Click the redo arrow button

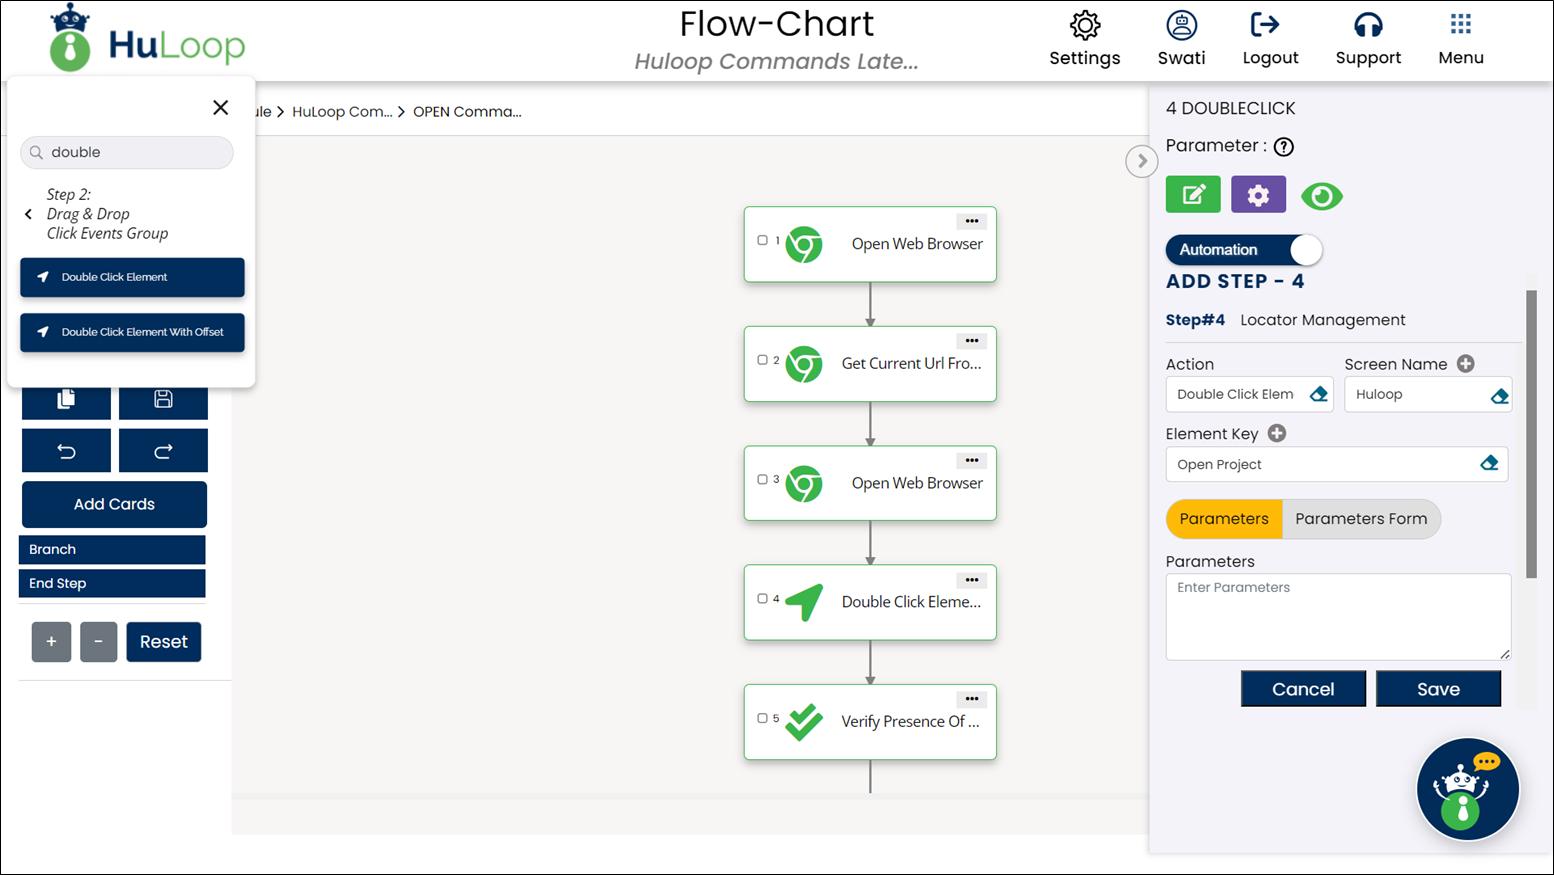coord(163,451)
